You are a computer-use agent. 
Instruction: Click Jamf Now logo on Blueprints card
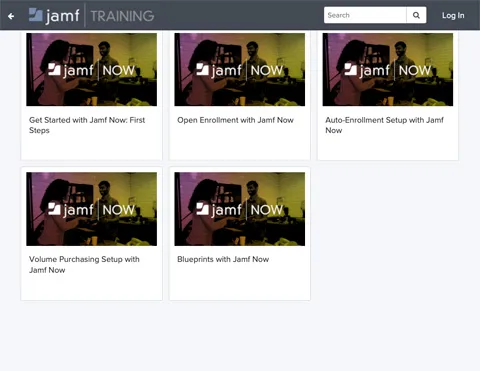239,209
